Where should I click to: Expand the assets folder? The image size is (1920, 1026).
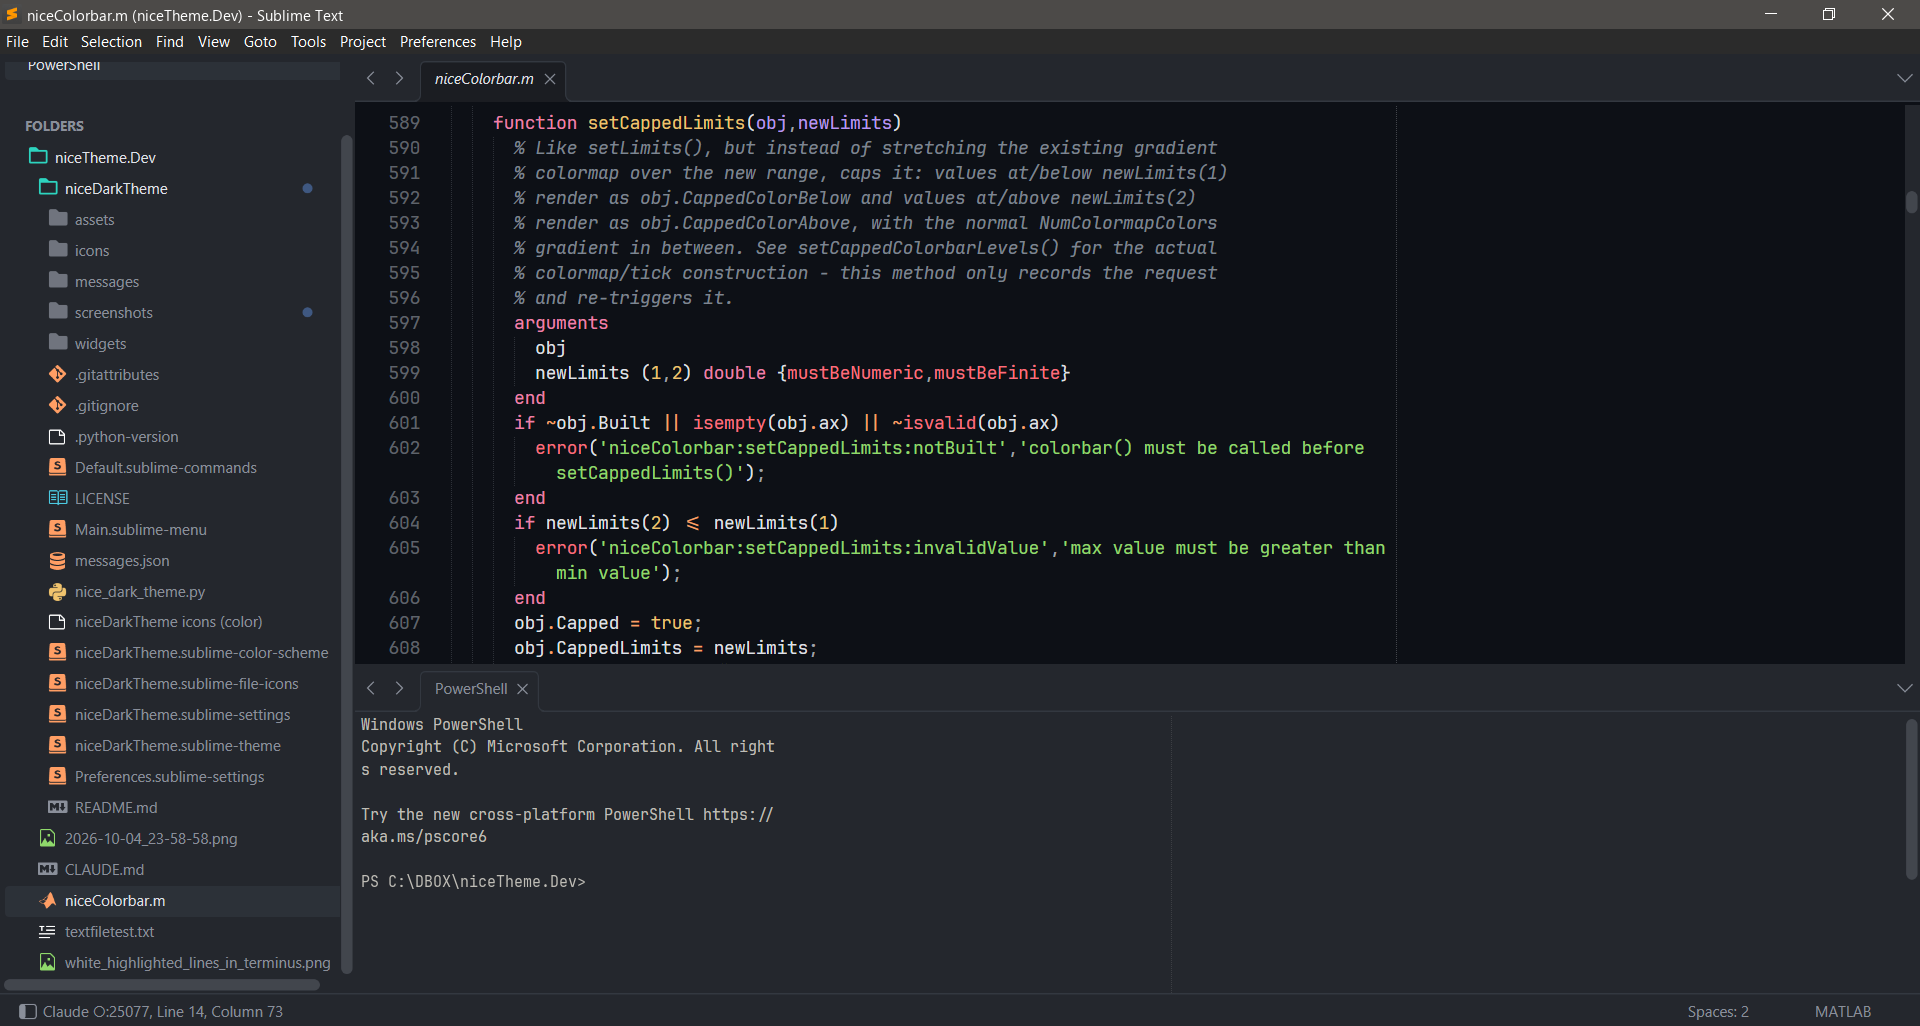(58, 218)
